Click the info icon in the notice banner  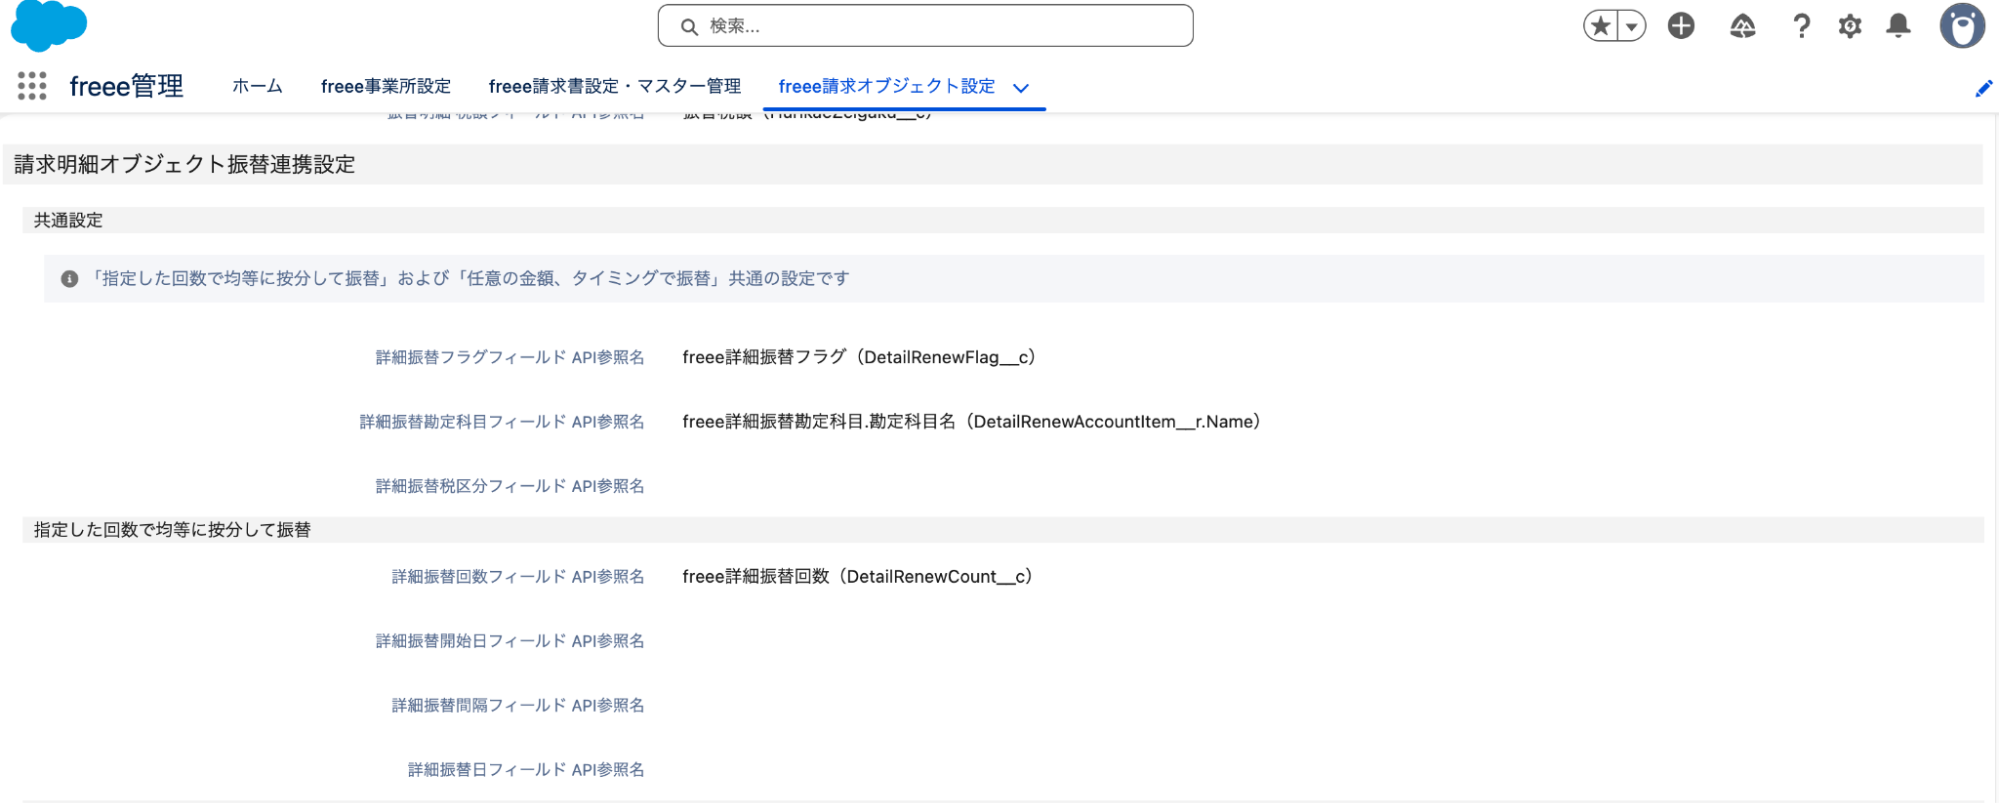69,279
